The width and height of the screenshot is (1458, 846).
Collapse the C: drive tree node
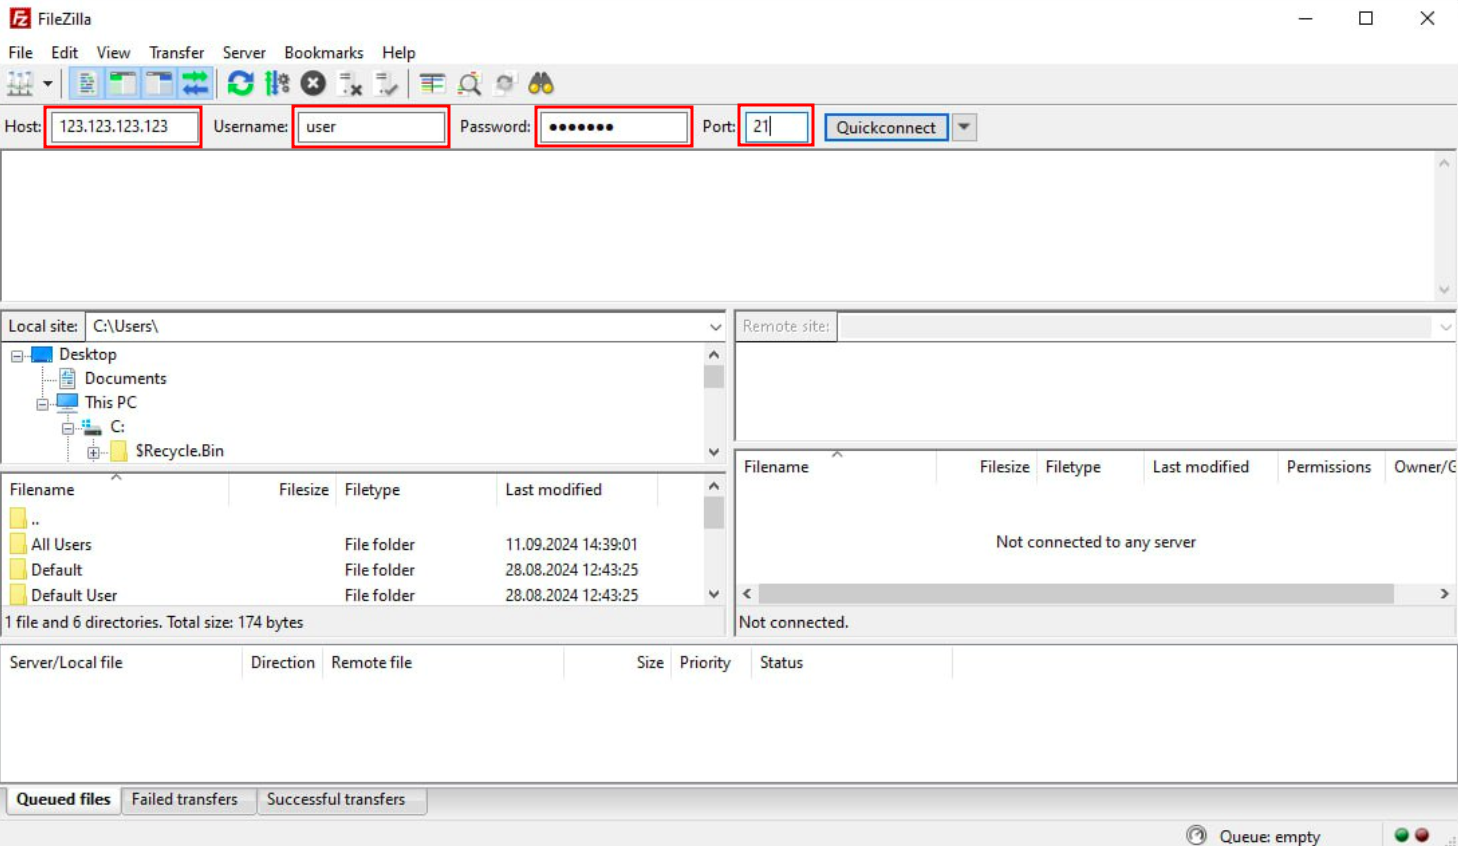(68, 427)
